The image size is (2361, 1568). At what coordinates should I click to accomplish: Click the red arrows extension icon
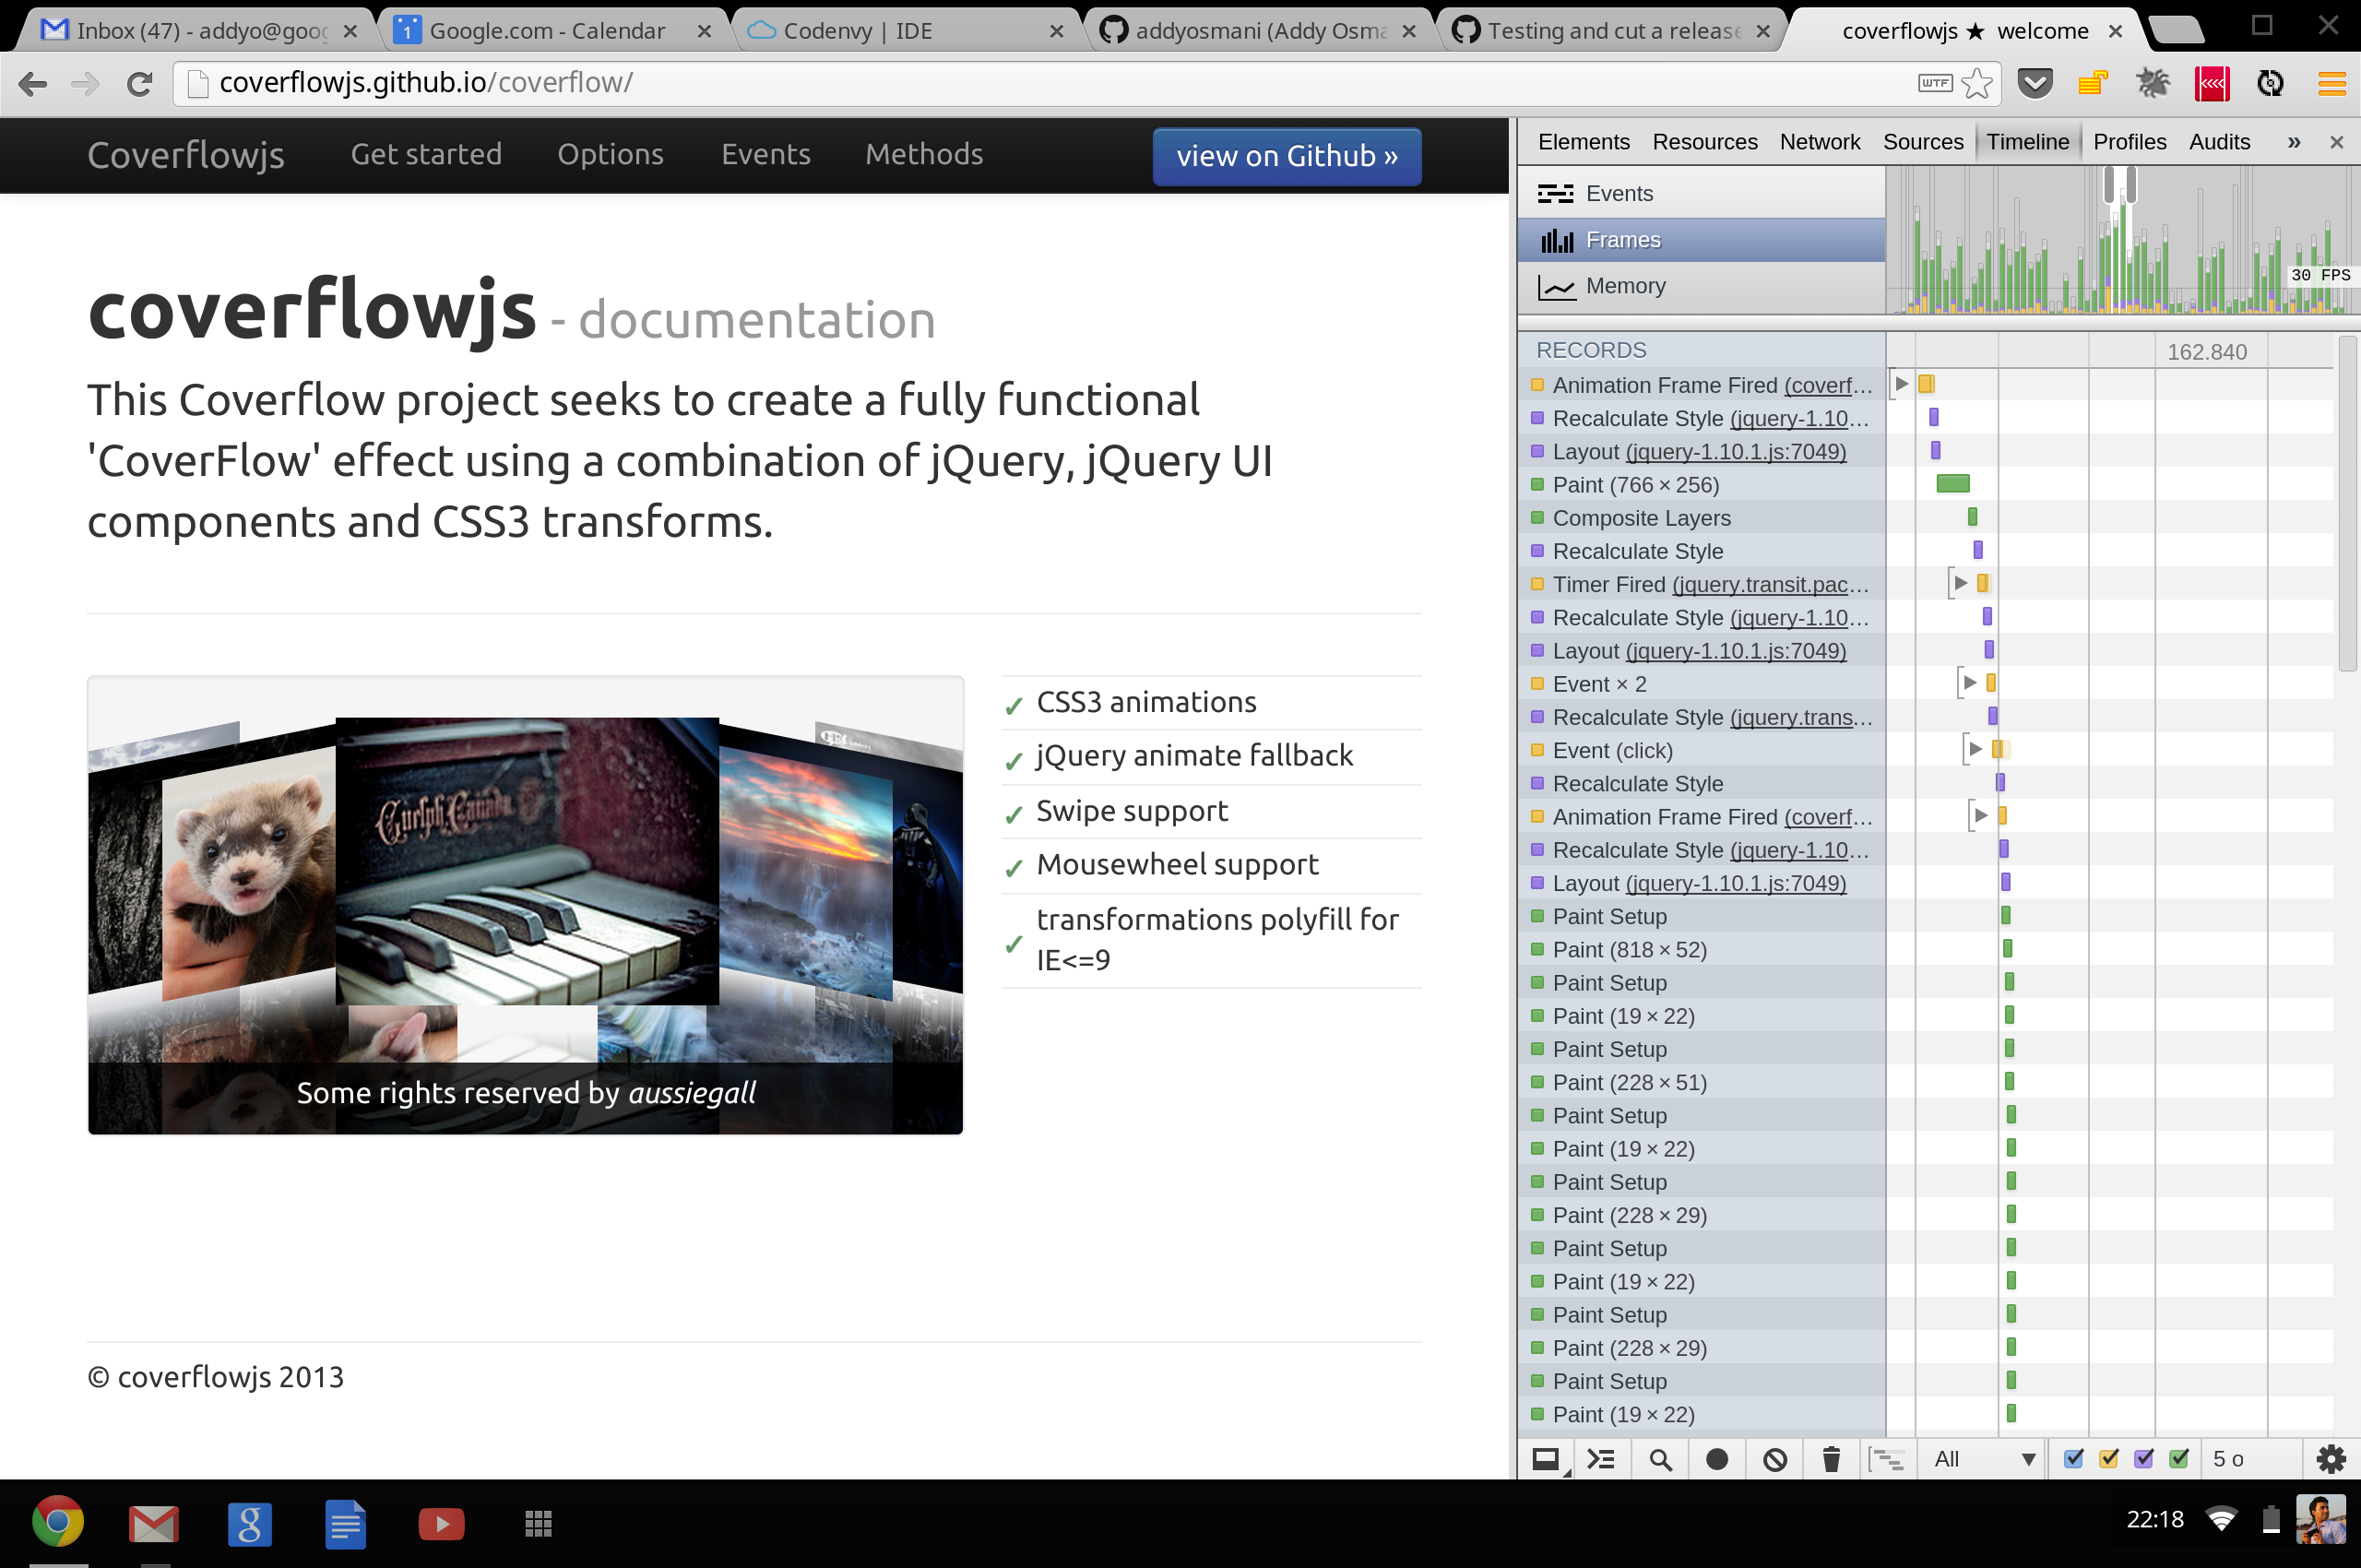pyautogui.click(x=2212, y=83)
